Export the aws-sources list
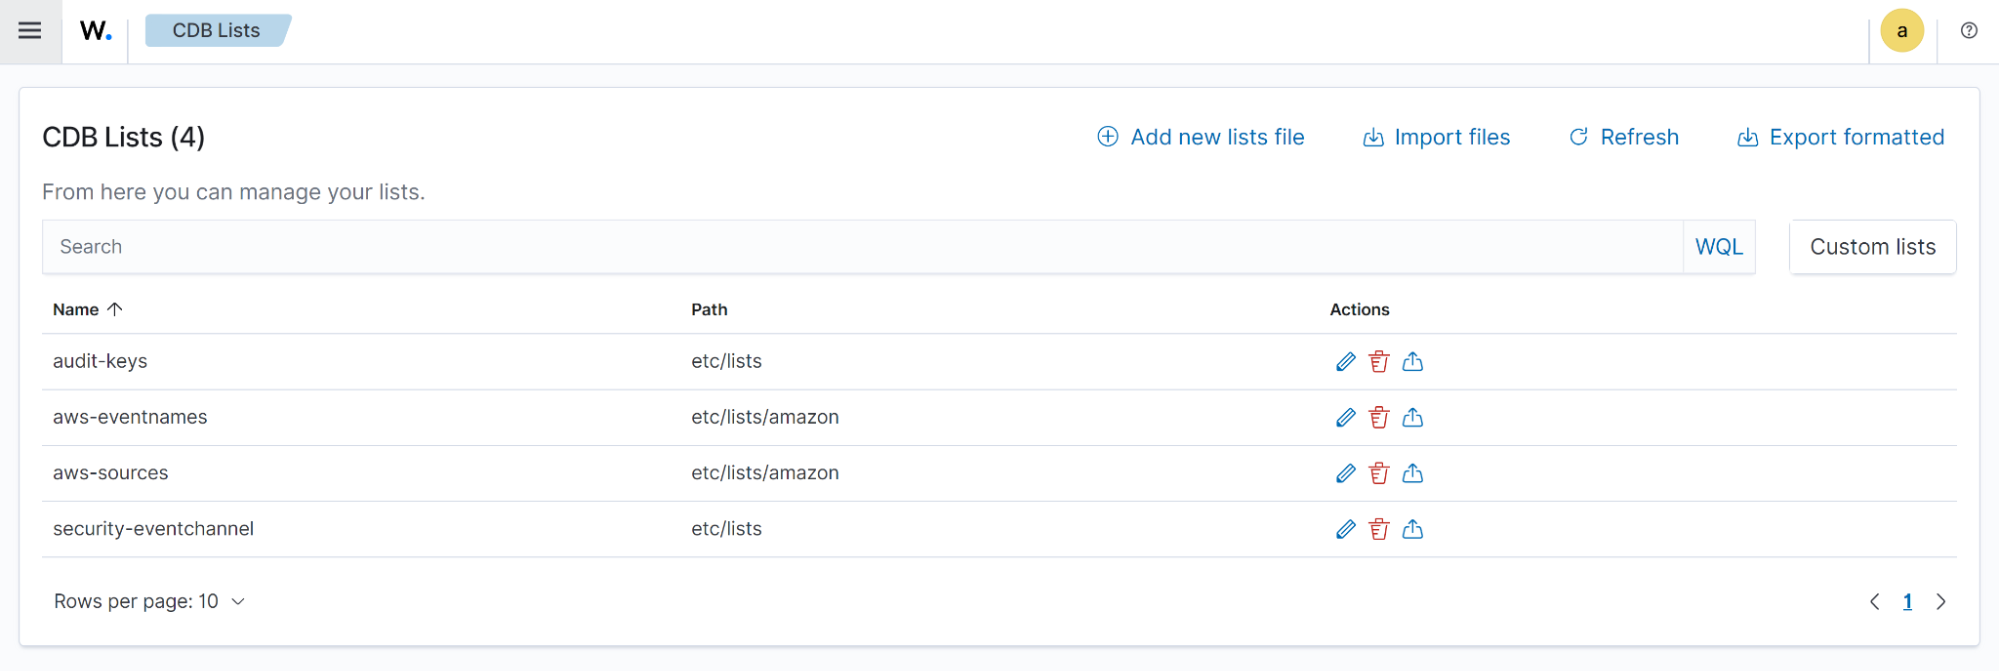This screenshot has height=671, width=1999. tap(1412, 474)
